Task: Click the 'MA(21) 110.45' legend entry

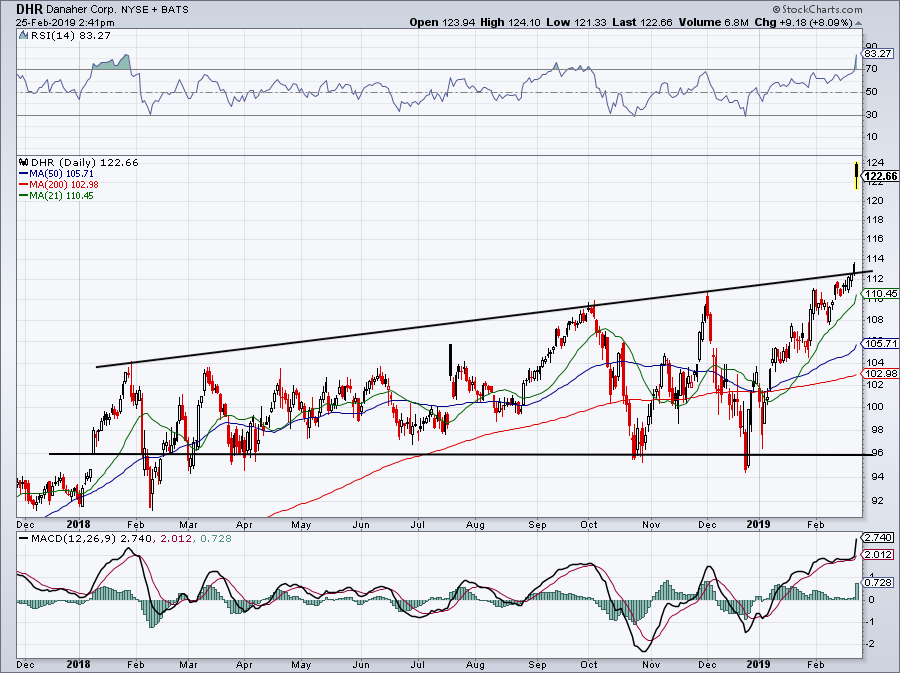Action: pos(61,195)
